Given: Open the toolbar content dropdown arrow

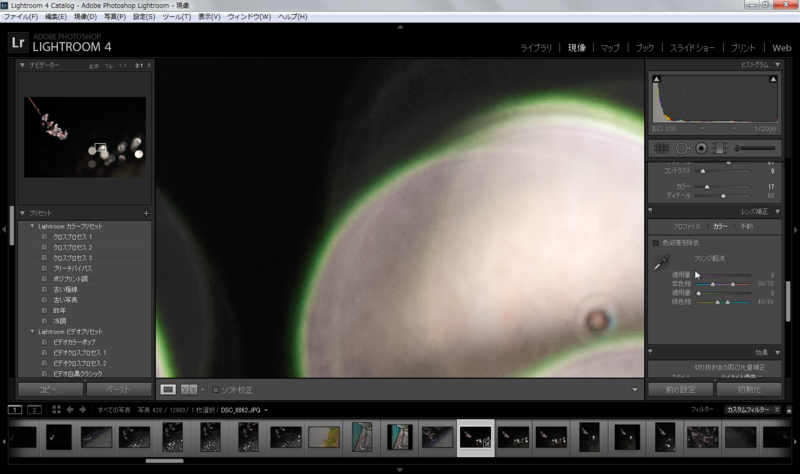Looking at the screenshot, I should click(635, 390).
